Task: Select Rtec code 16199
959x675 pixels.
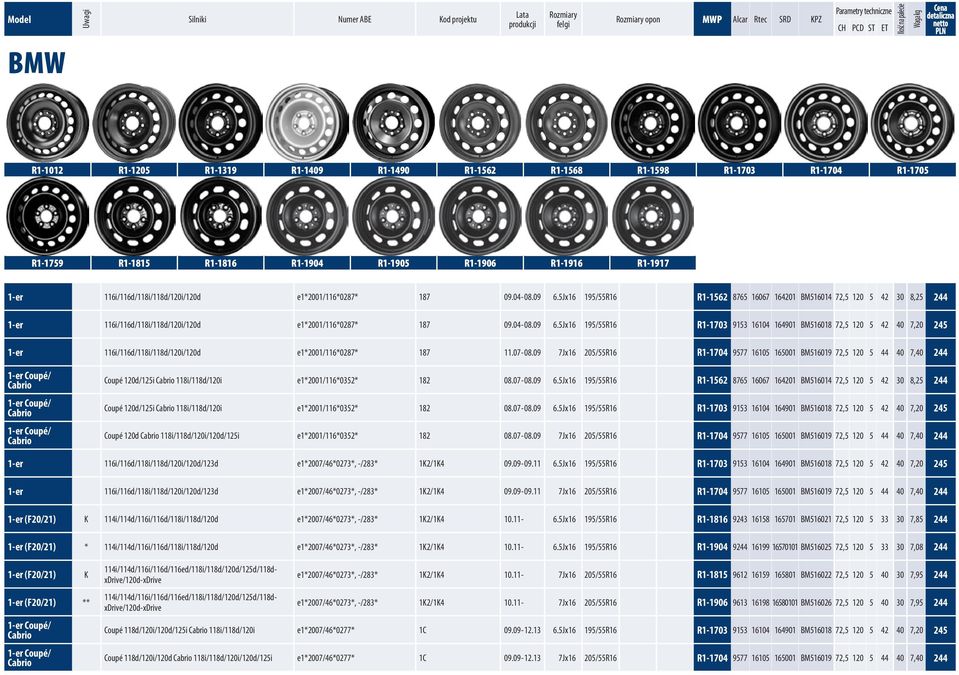Action: click(760, 547)
